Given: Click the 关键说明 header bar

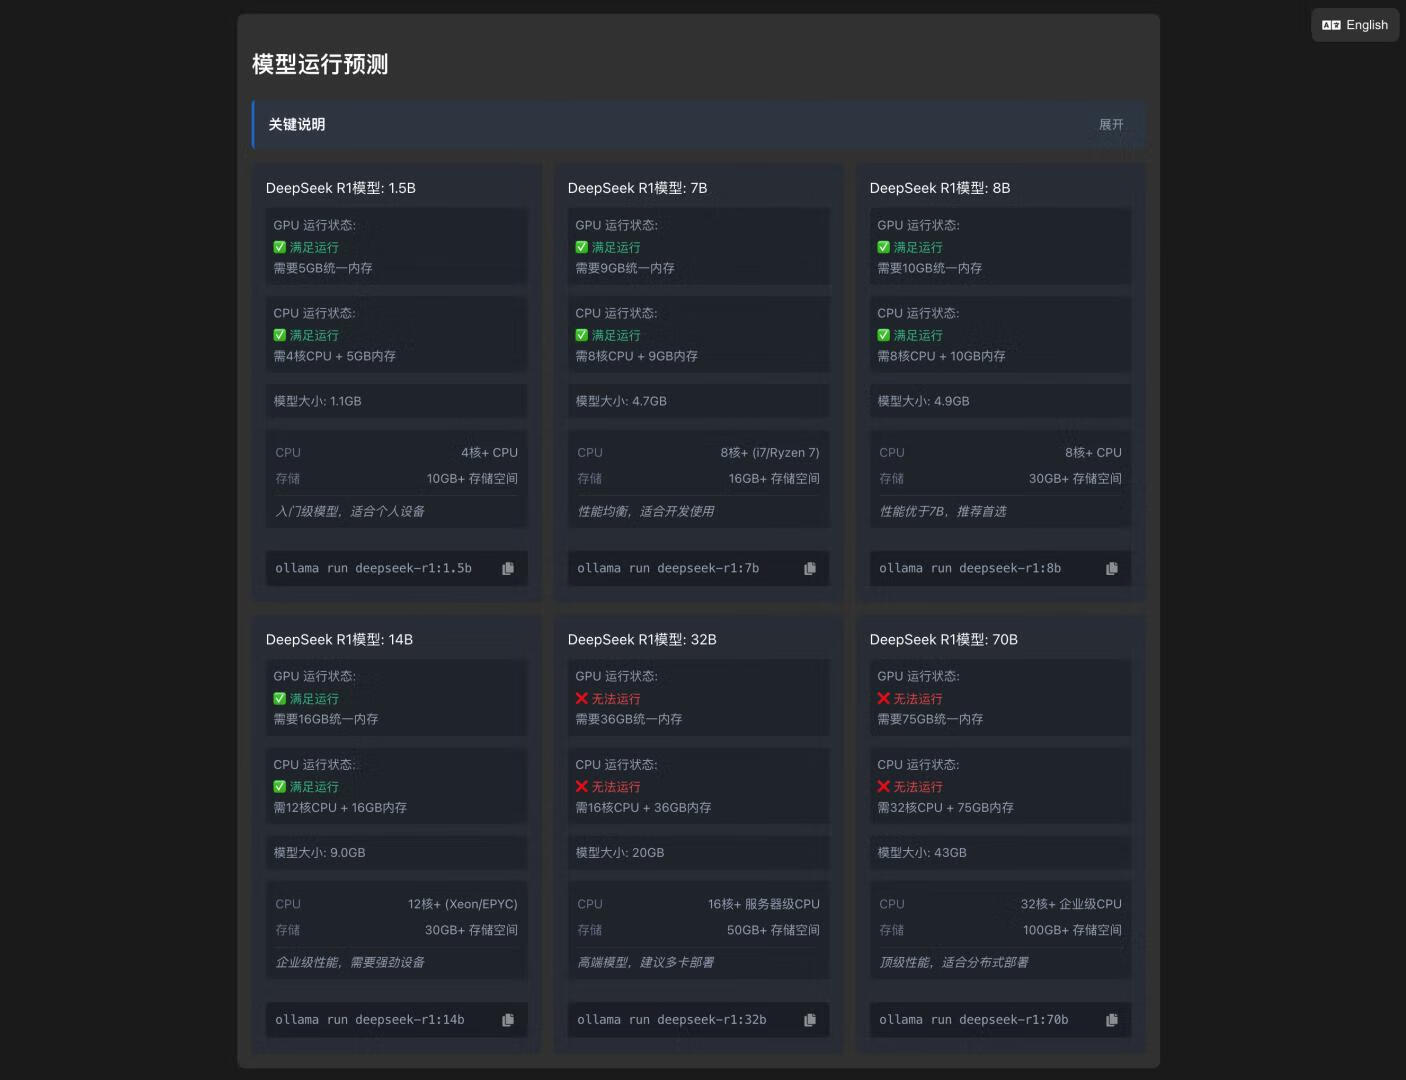Looking at the screenshot, I should pos(296,124).
